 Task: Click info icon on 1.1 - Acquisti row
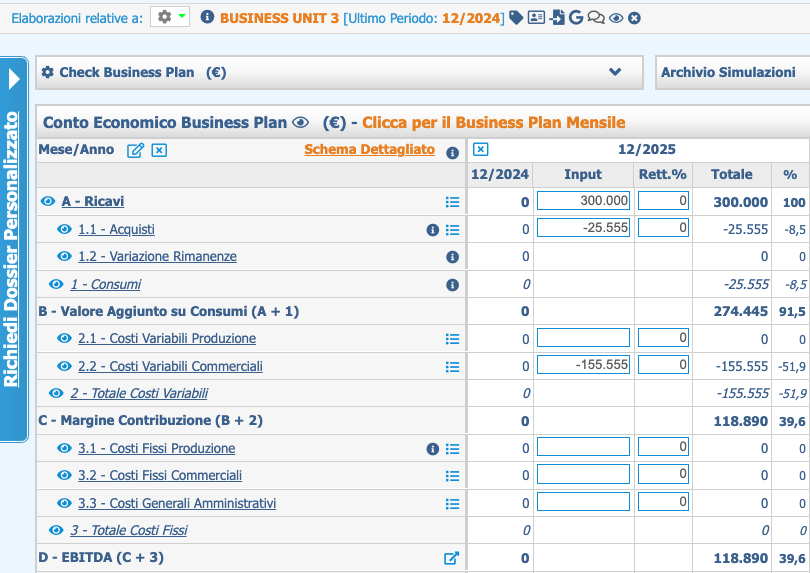click(x=433, y=229)
